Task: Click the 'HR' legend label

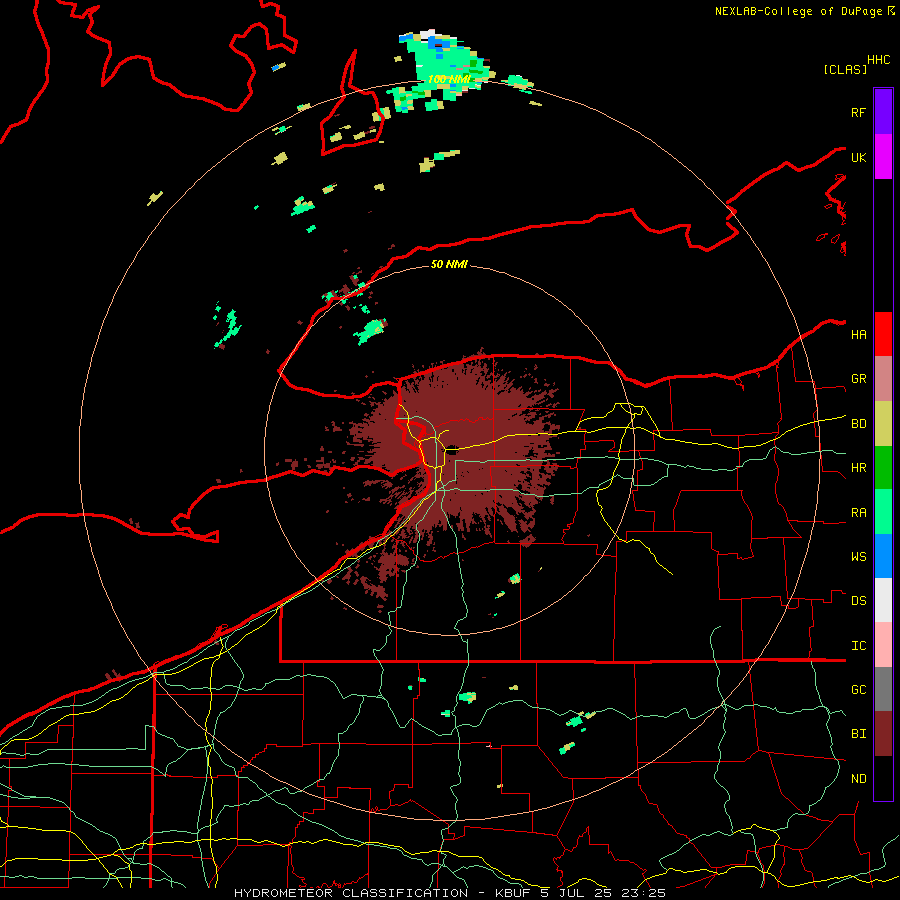Action: point(858,468)
